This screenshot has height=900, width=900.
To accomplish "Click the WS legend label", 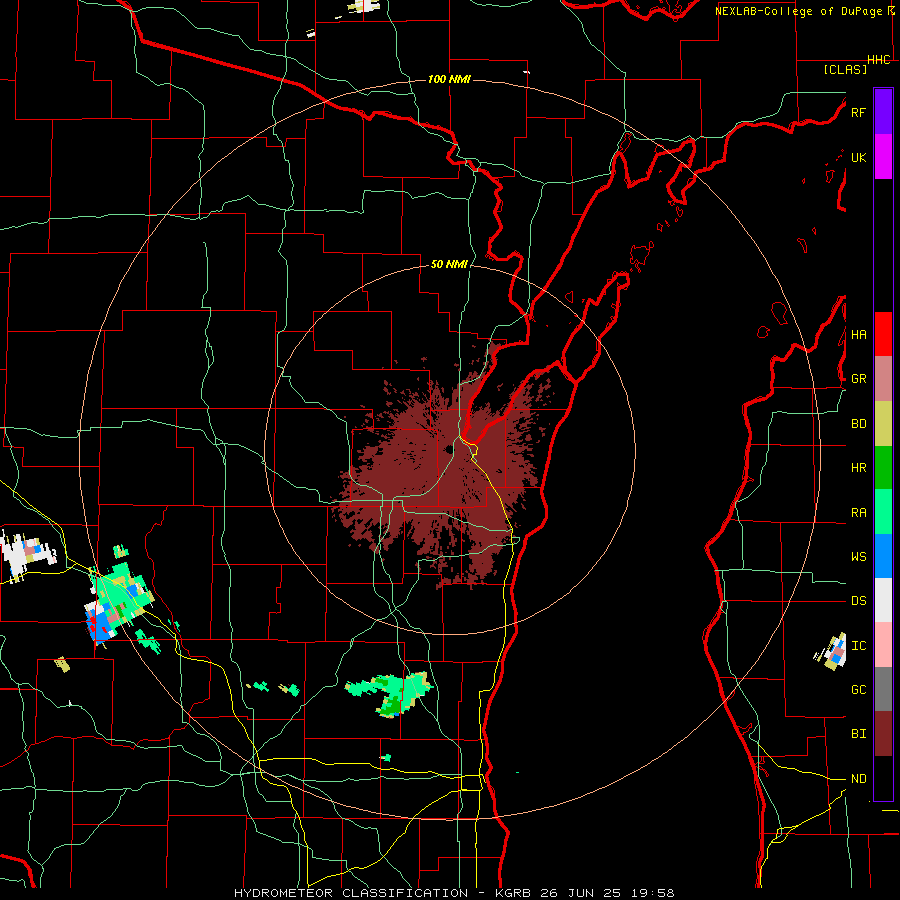I will [x=858, y=556].
